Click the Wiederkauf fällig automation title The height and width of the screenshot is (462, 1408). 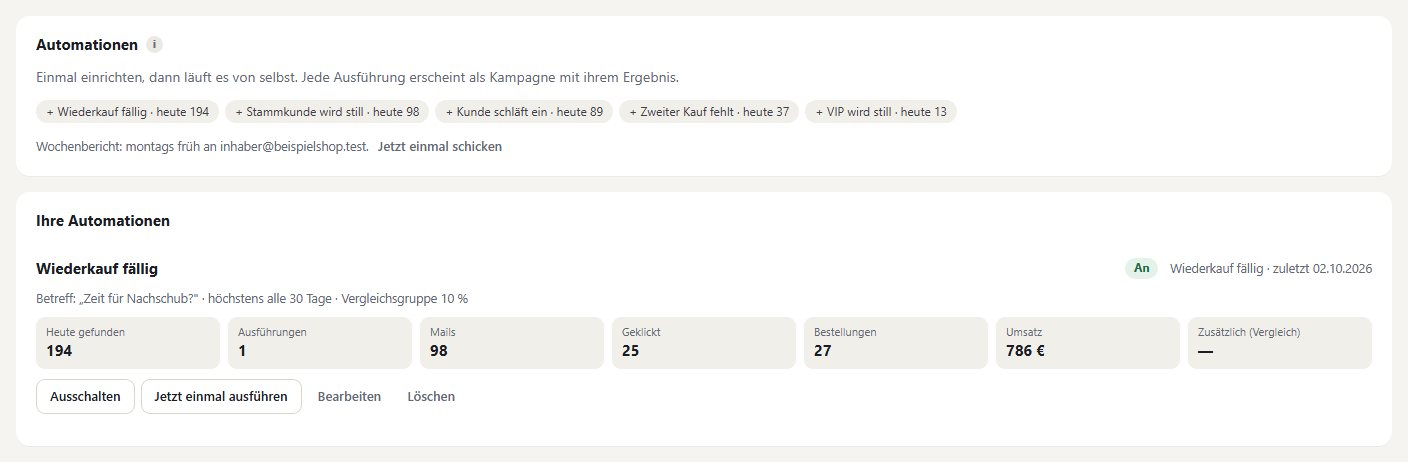click(97, 269)
